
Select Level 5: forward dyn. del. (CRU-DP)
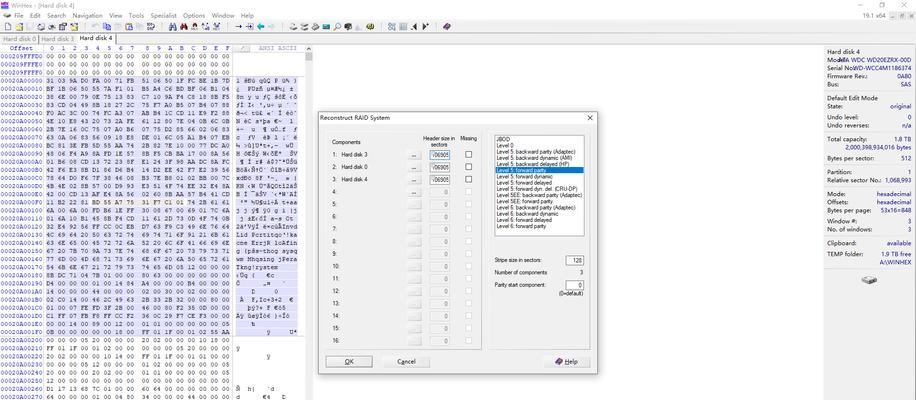coord(539,188)
